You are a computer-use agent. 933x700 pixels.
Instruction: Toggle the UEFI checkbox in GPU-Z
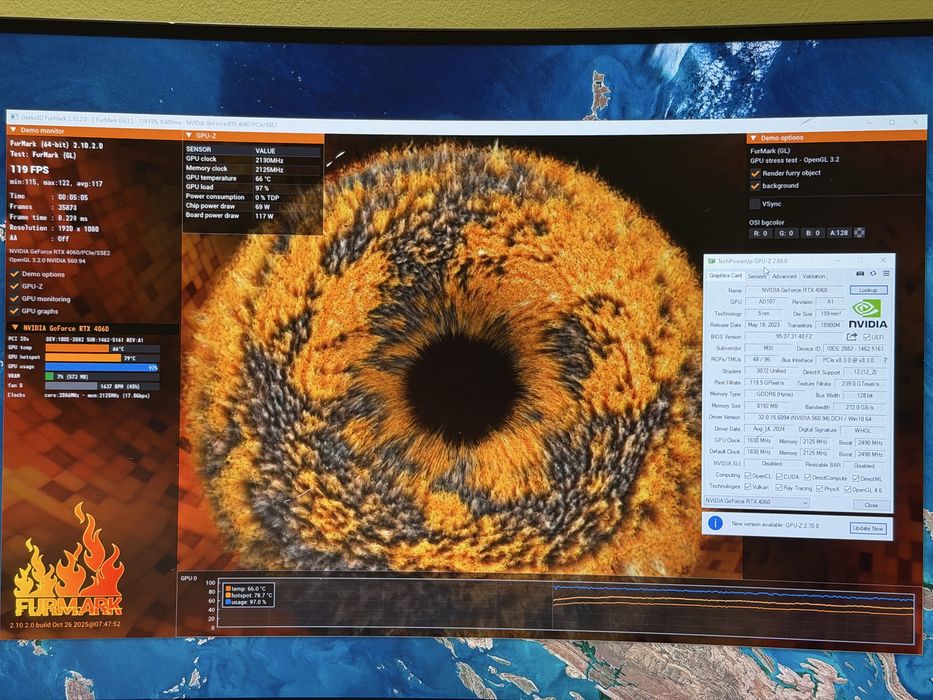point(866,337)
